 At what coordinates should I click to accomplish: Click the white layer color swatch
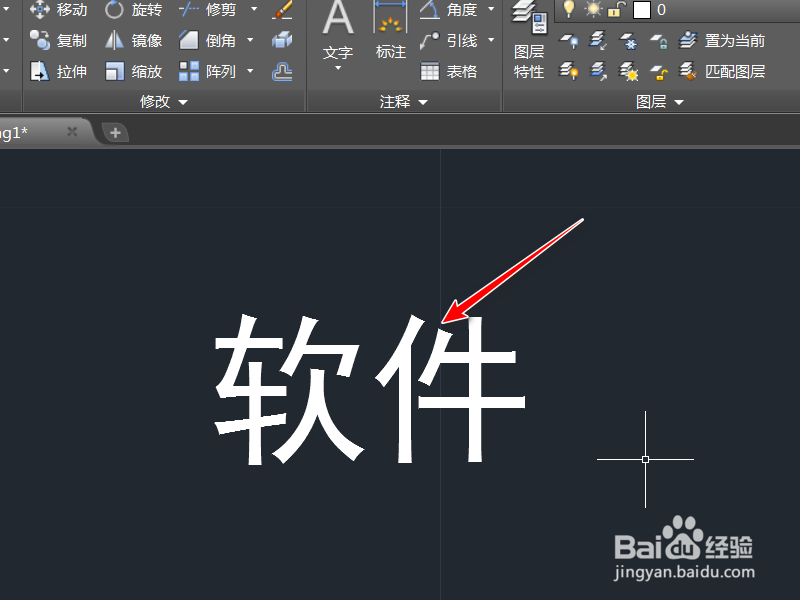[640, 10]
